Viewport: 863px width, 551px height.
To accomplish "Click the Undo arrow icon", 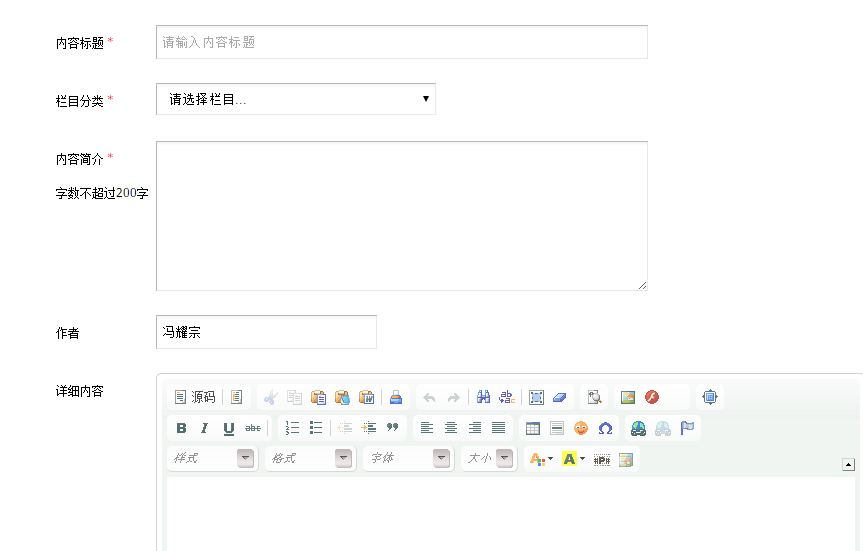I will click(x=429, y=397).
